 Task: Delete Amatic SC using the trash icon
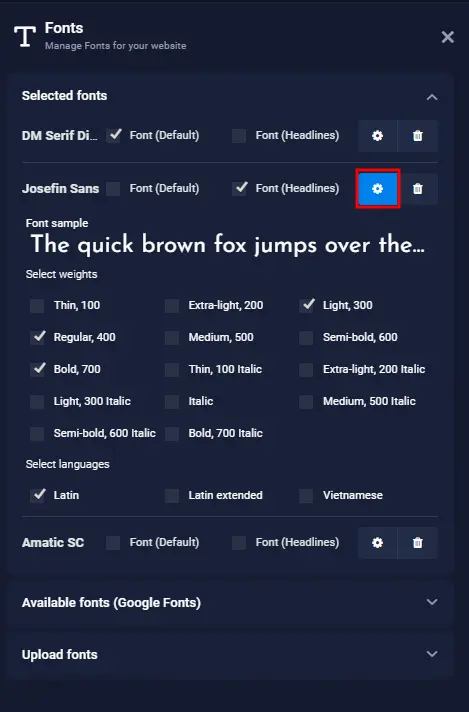tap(418, 543)
